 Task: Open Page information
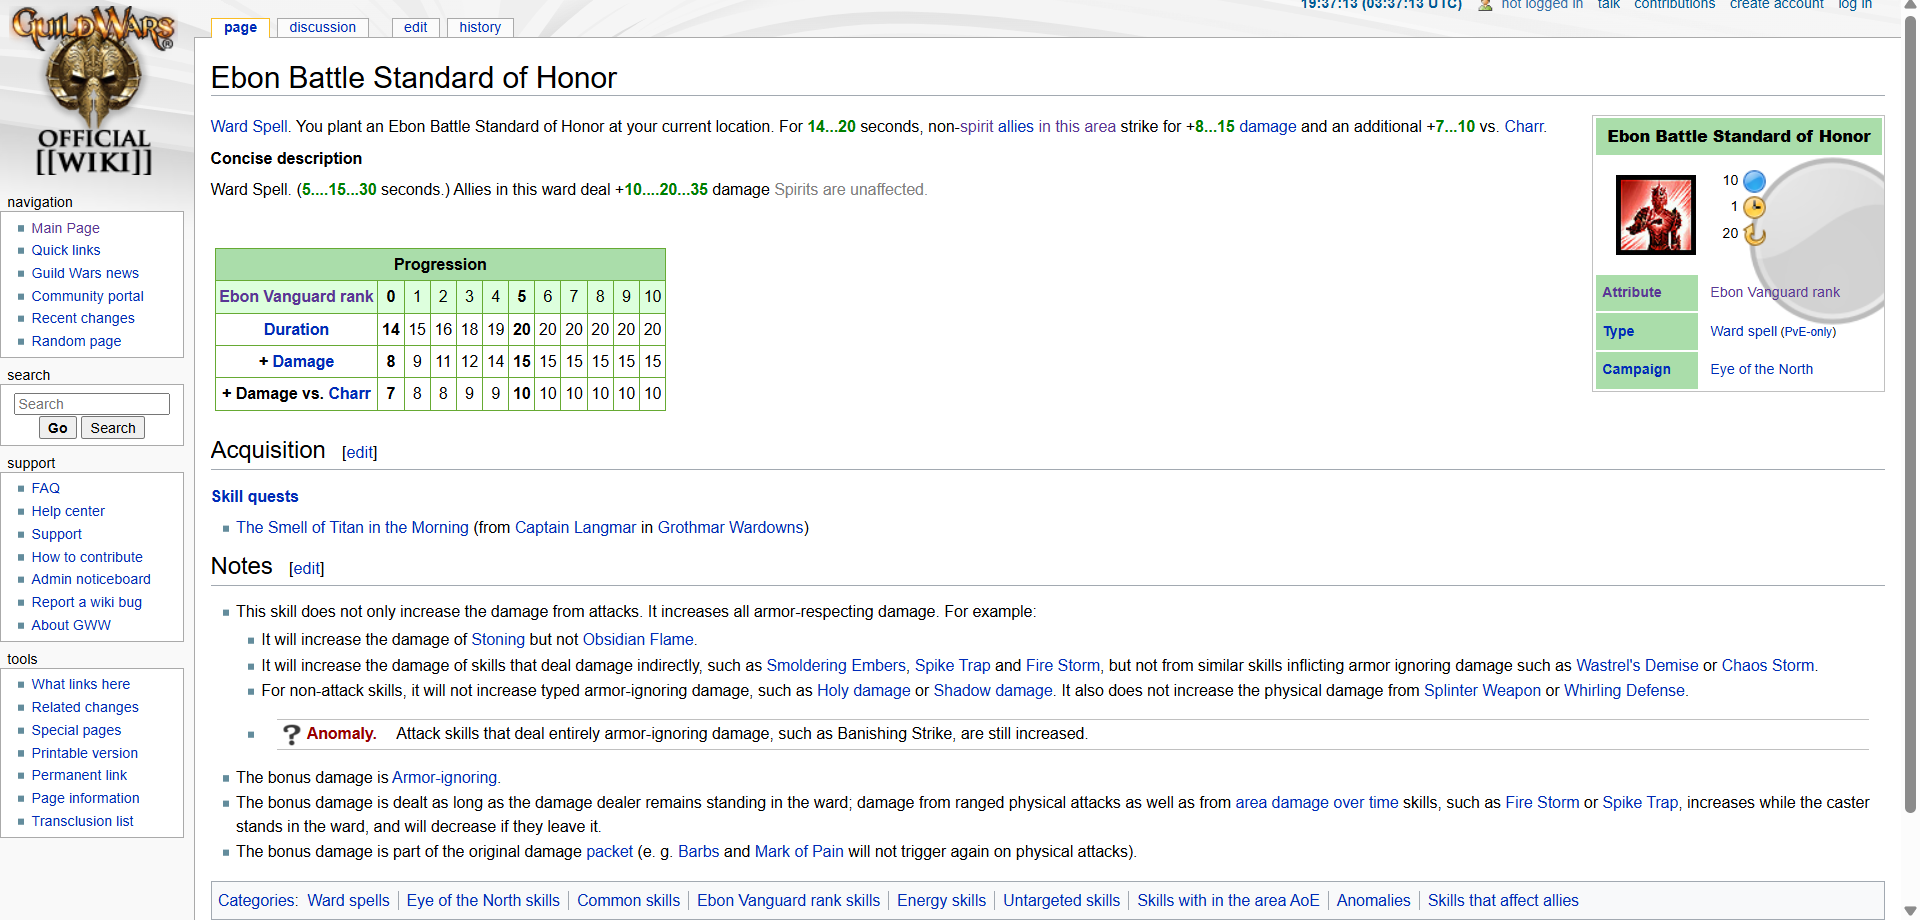(x=85, y=798)
